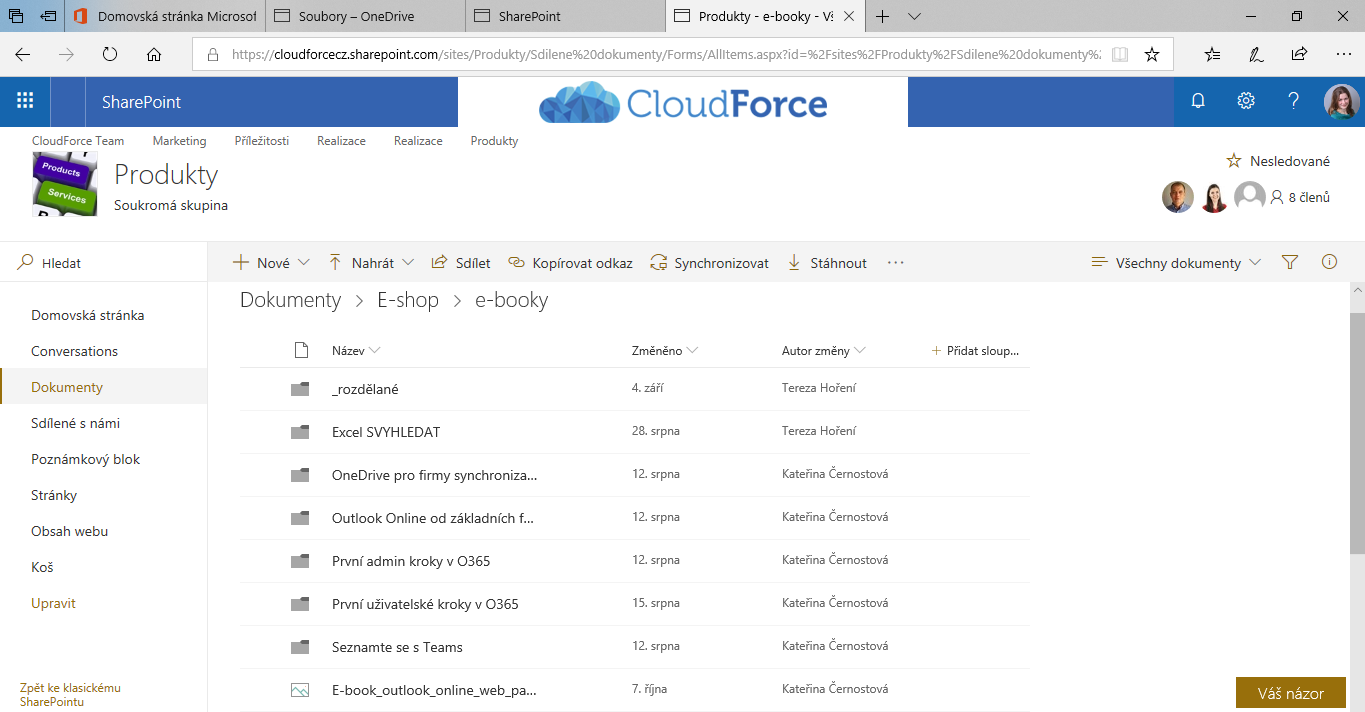The width and height of the screenshot is (1365, 712).
Task: Open Dokumenty in the left navigation
Action: pos(67,387)
